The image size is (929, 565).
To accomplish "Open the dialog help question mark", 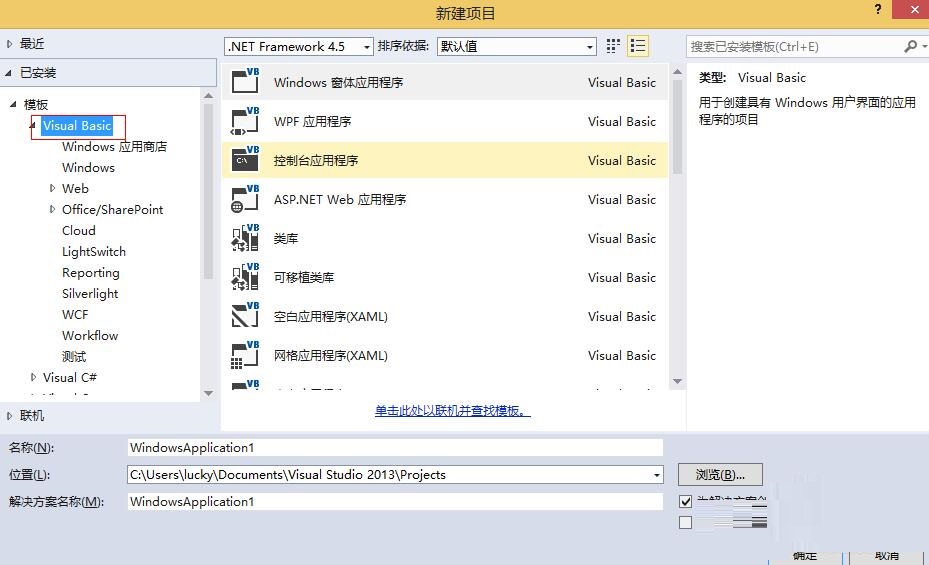I will (878, 9).
